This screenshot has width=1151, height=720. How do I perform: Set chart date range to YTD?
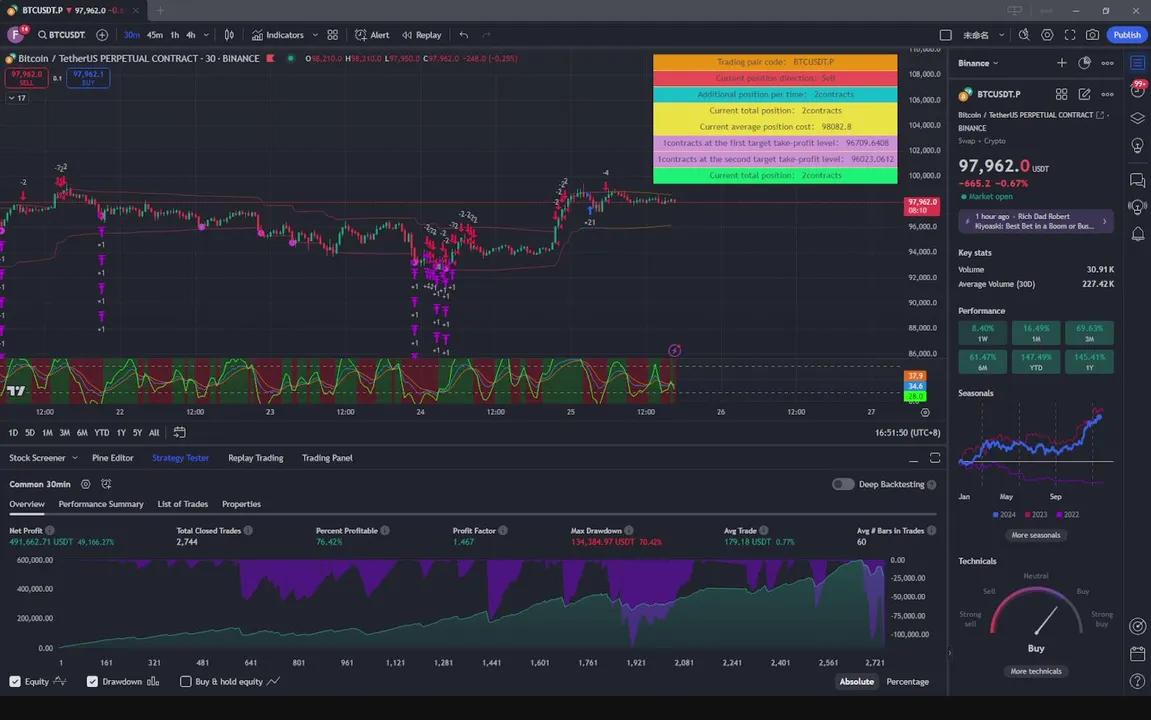pos(101,433)
